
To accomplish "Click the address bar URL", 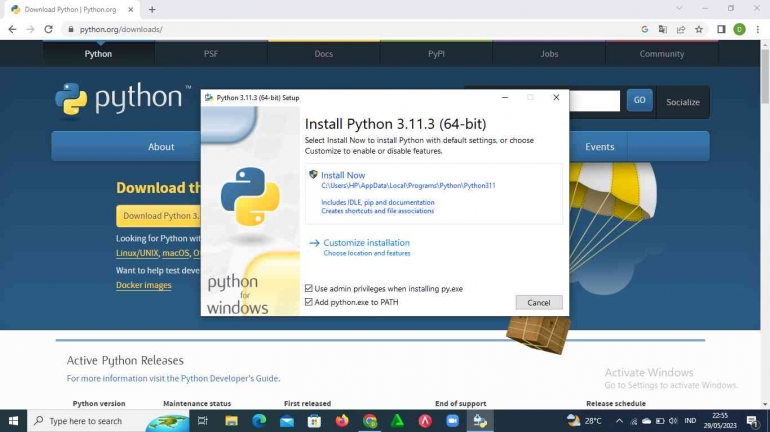I will click(x=121, y=29).
